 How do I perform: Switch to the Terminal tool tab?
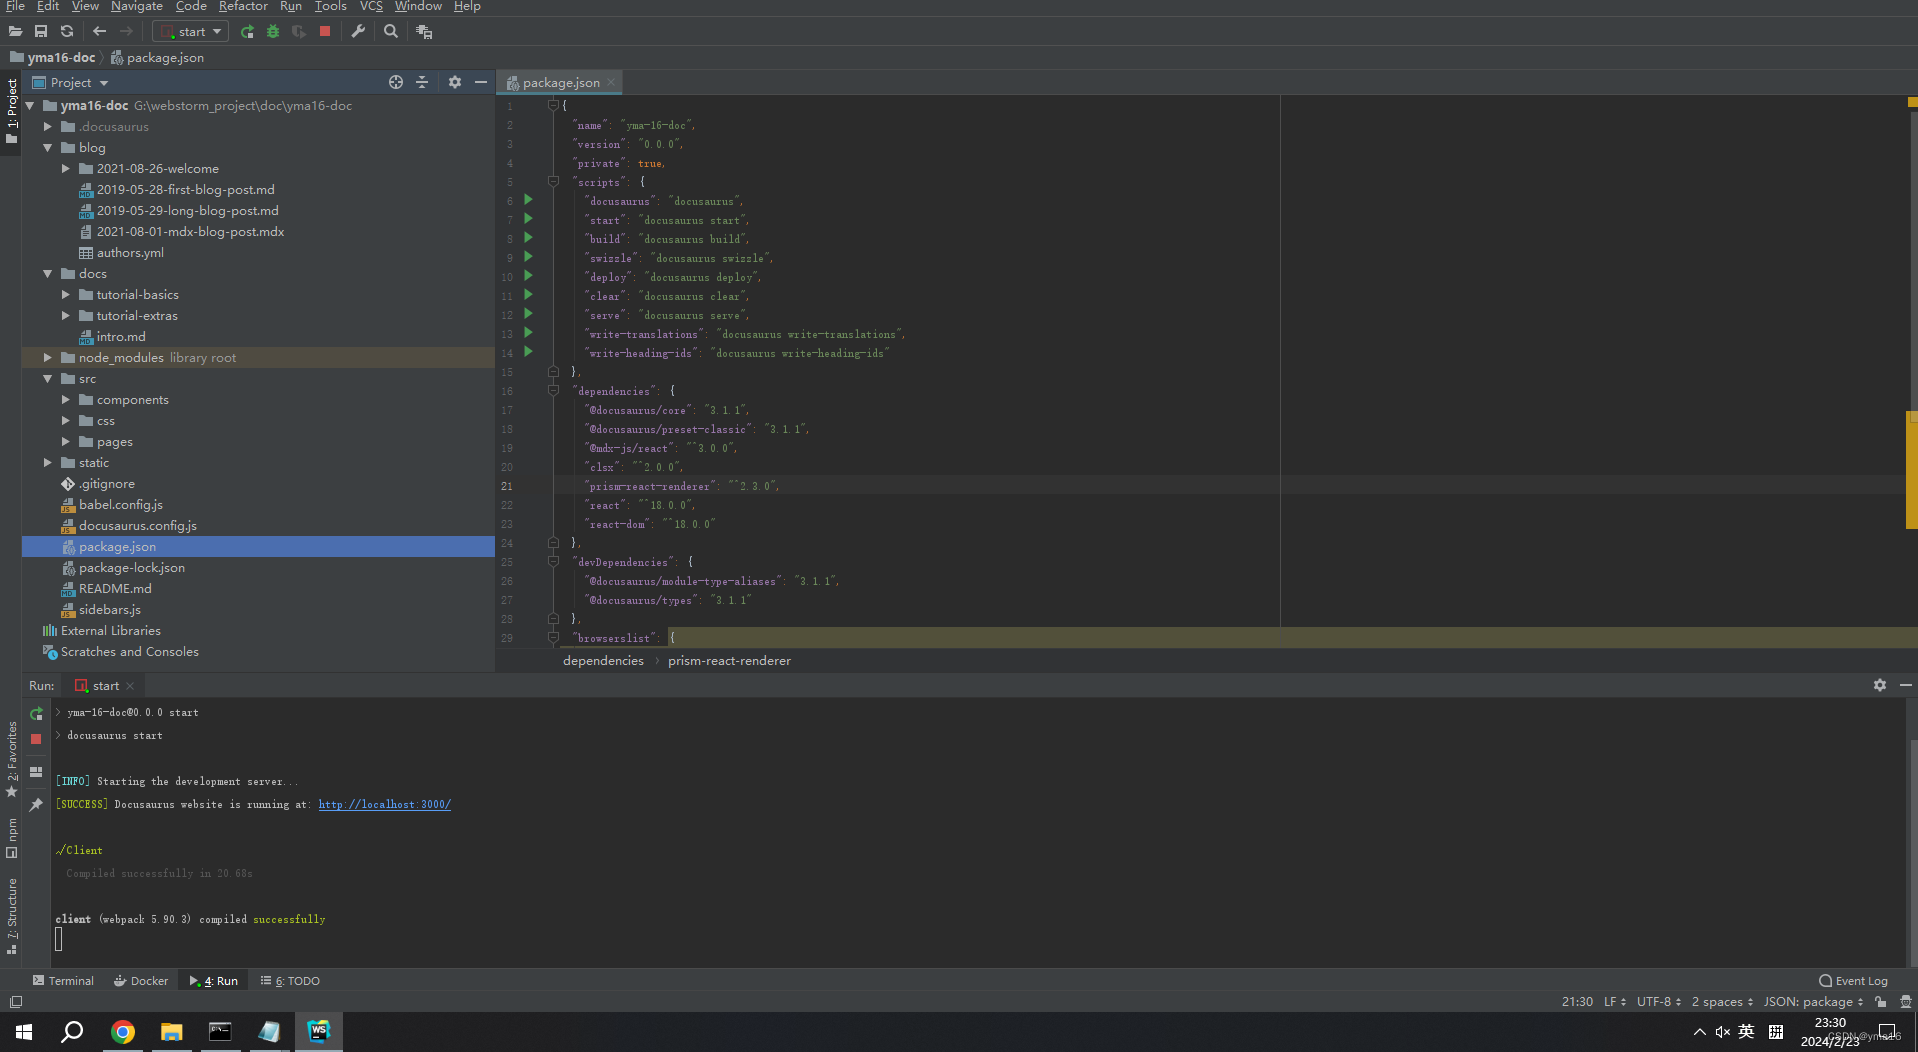pos(63,981)
